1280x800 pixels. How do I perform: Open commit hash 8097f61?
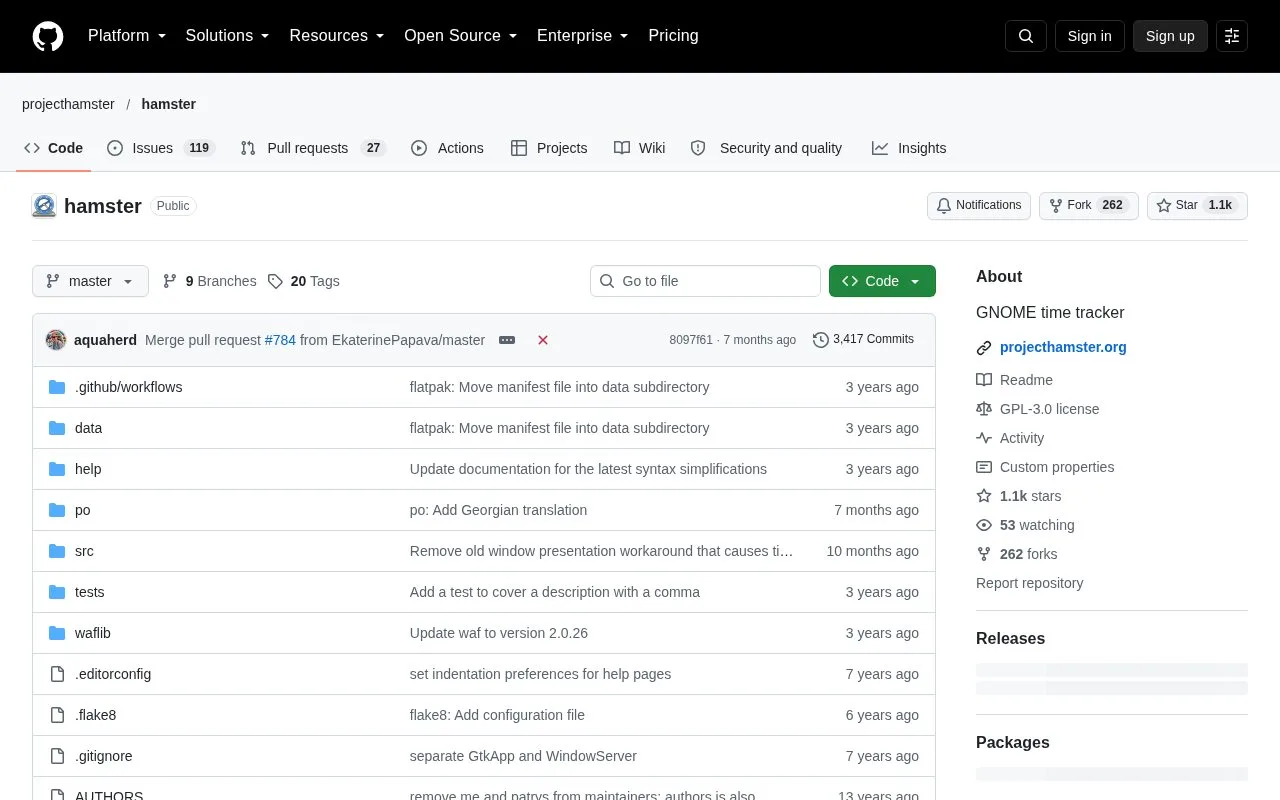coord(691,340)
